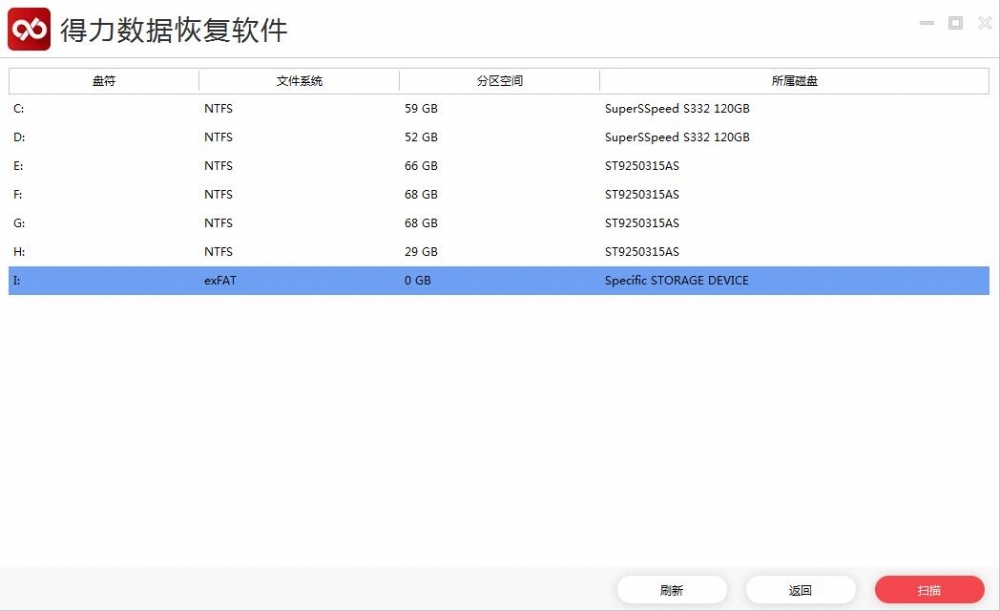Click the 分区空间 column header
Image resolution: width=1000 pixels, height=611 pixels.
coord(499,80)
